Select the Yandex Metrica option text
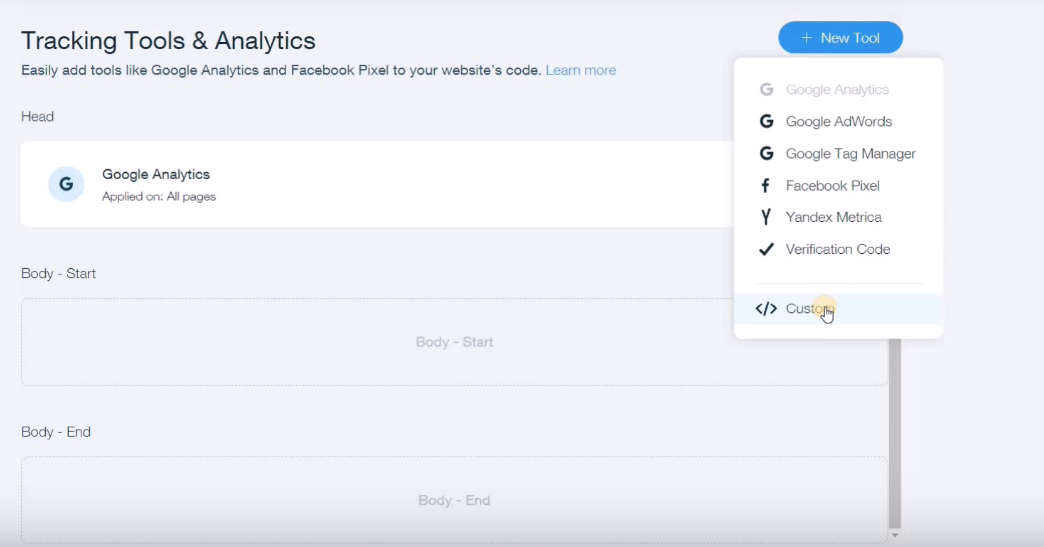1044x547 pixels. 833,217
